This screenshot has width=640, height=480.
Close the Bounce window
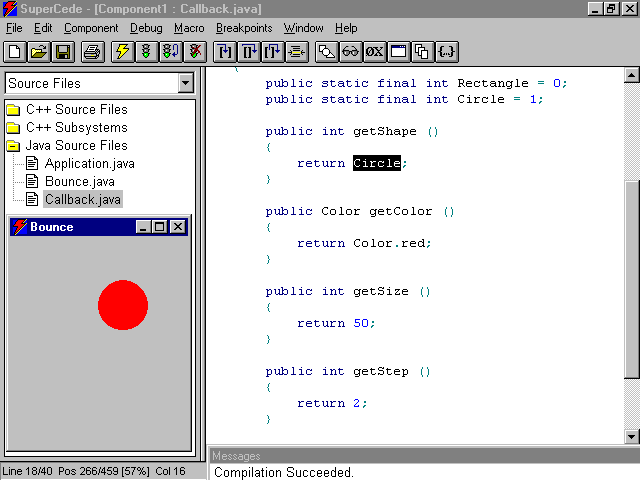coord(178,227)
